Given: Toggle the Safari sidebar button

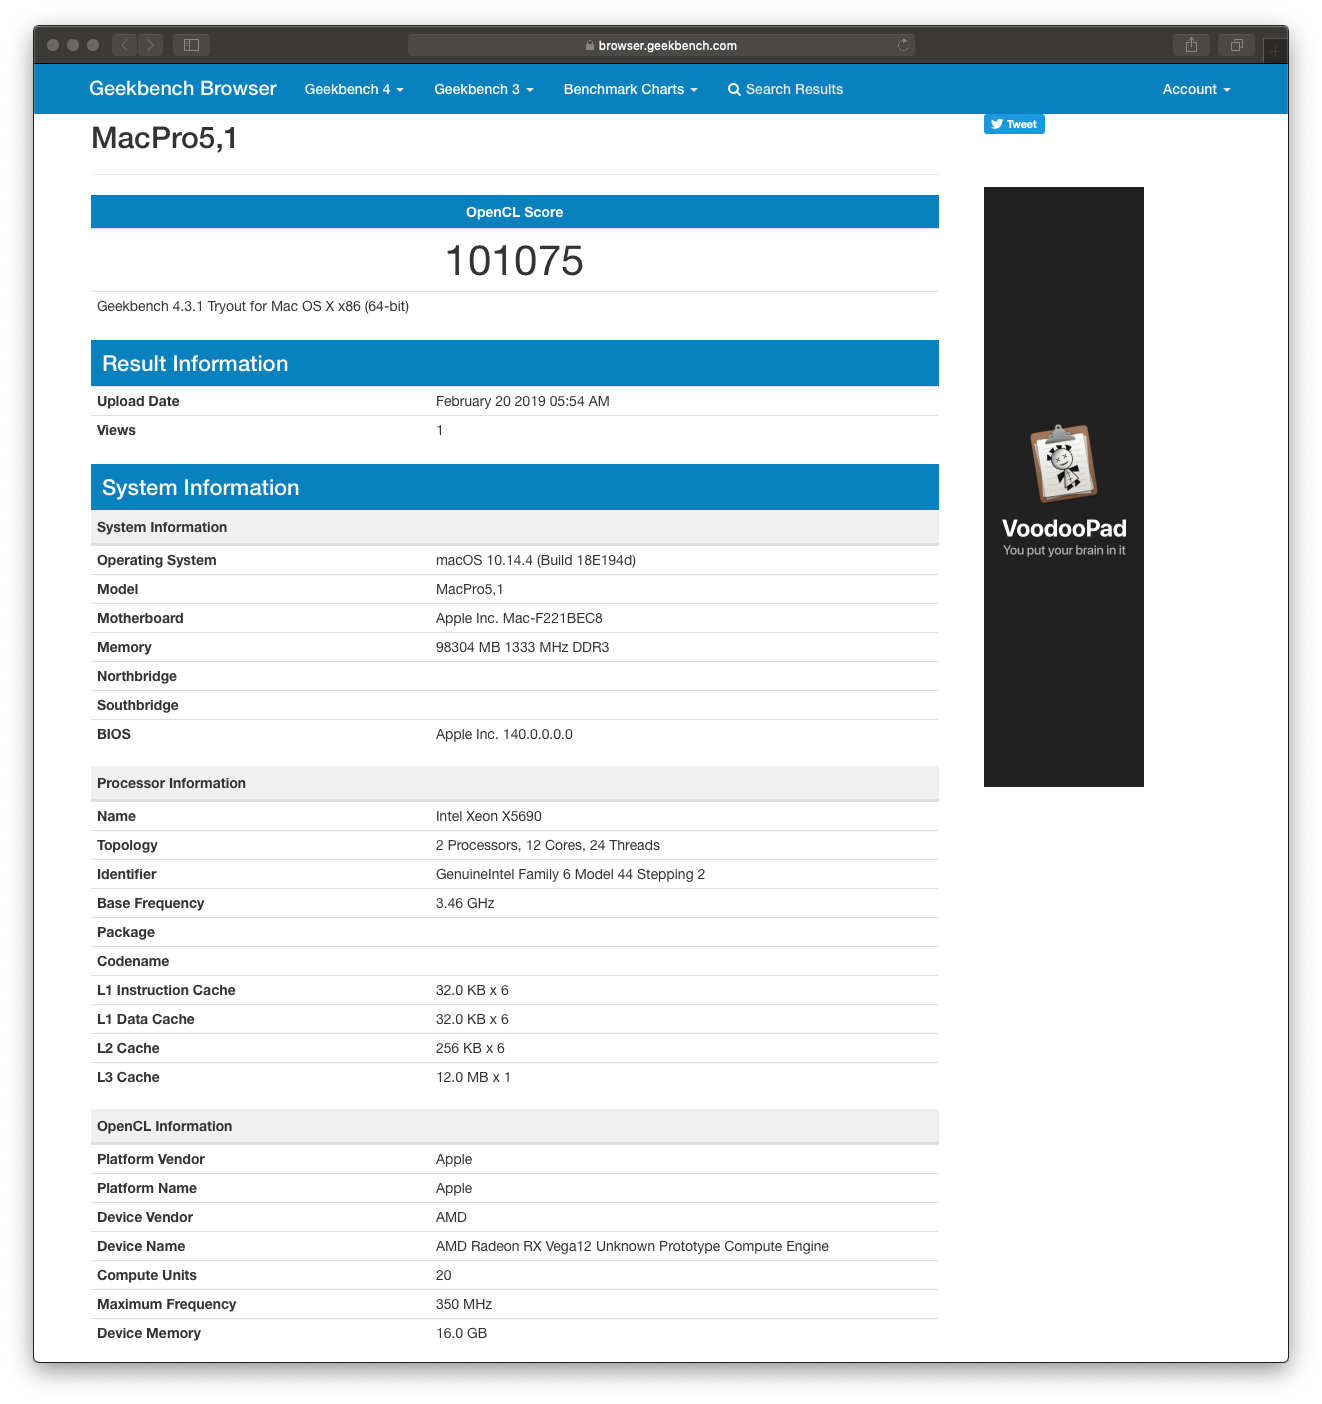Looking at the screenshot, I should (191, 45).
